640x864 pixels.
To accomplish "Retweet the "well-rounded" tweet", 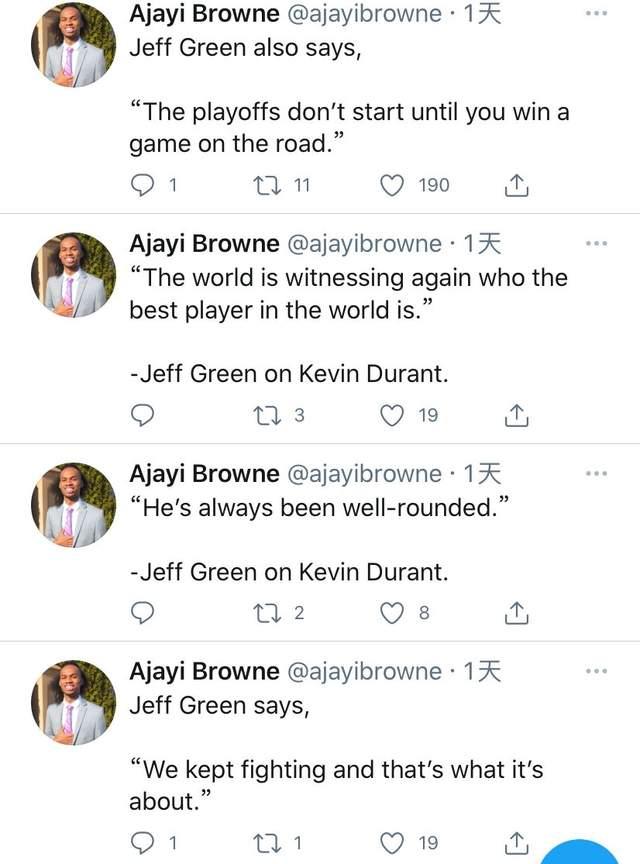I will click(268, 612).
